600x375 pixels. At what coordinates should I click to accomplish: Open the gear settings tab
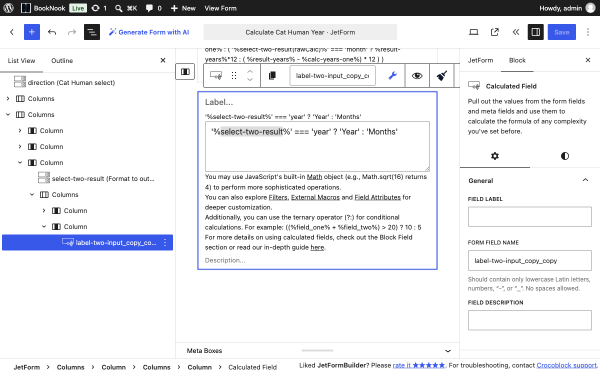[x=495, y=156]
